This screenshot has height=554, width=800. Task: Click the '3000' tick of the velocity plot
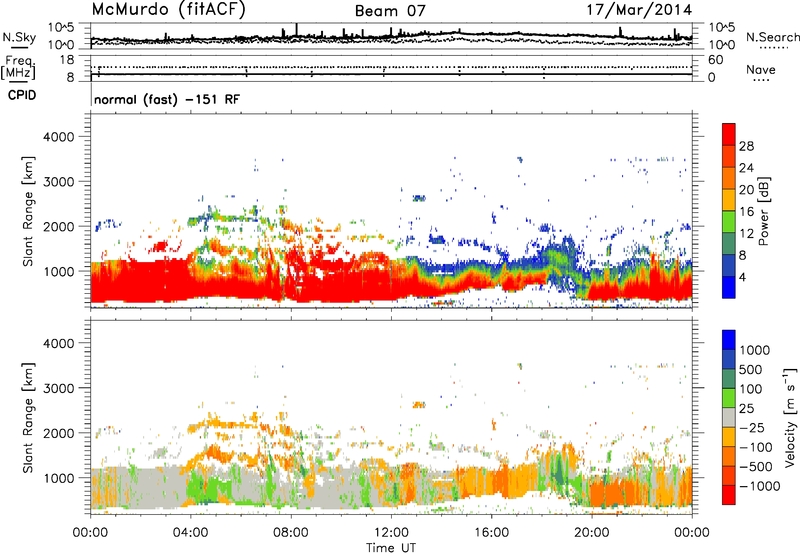tap(59, 388)
